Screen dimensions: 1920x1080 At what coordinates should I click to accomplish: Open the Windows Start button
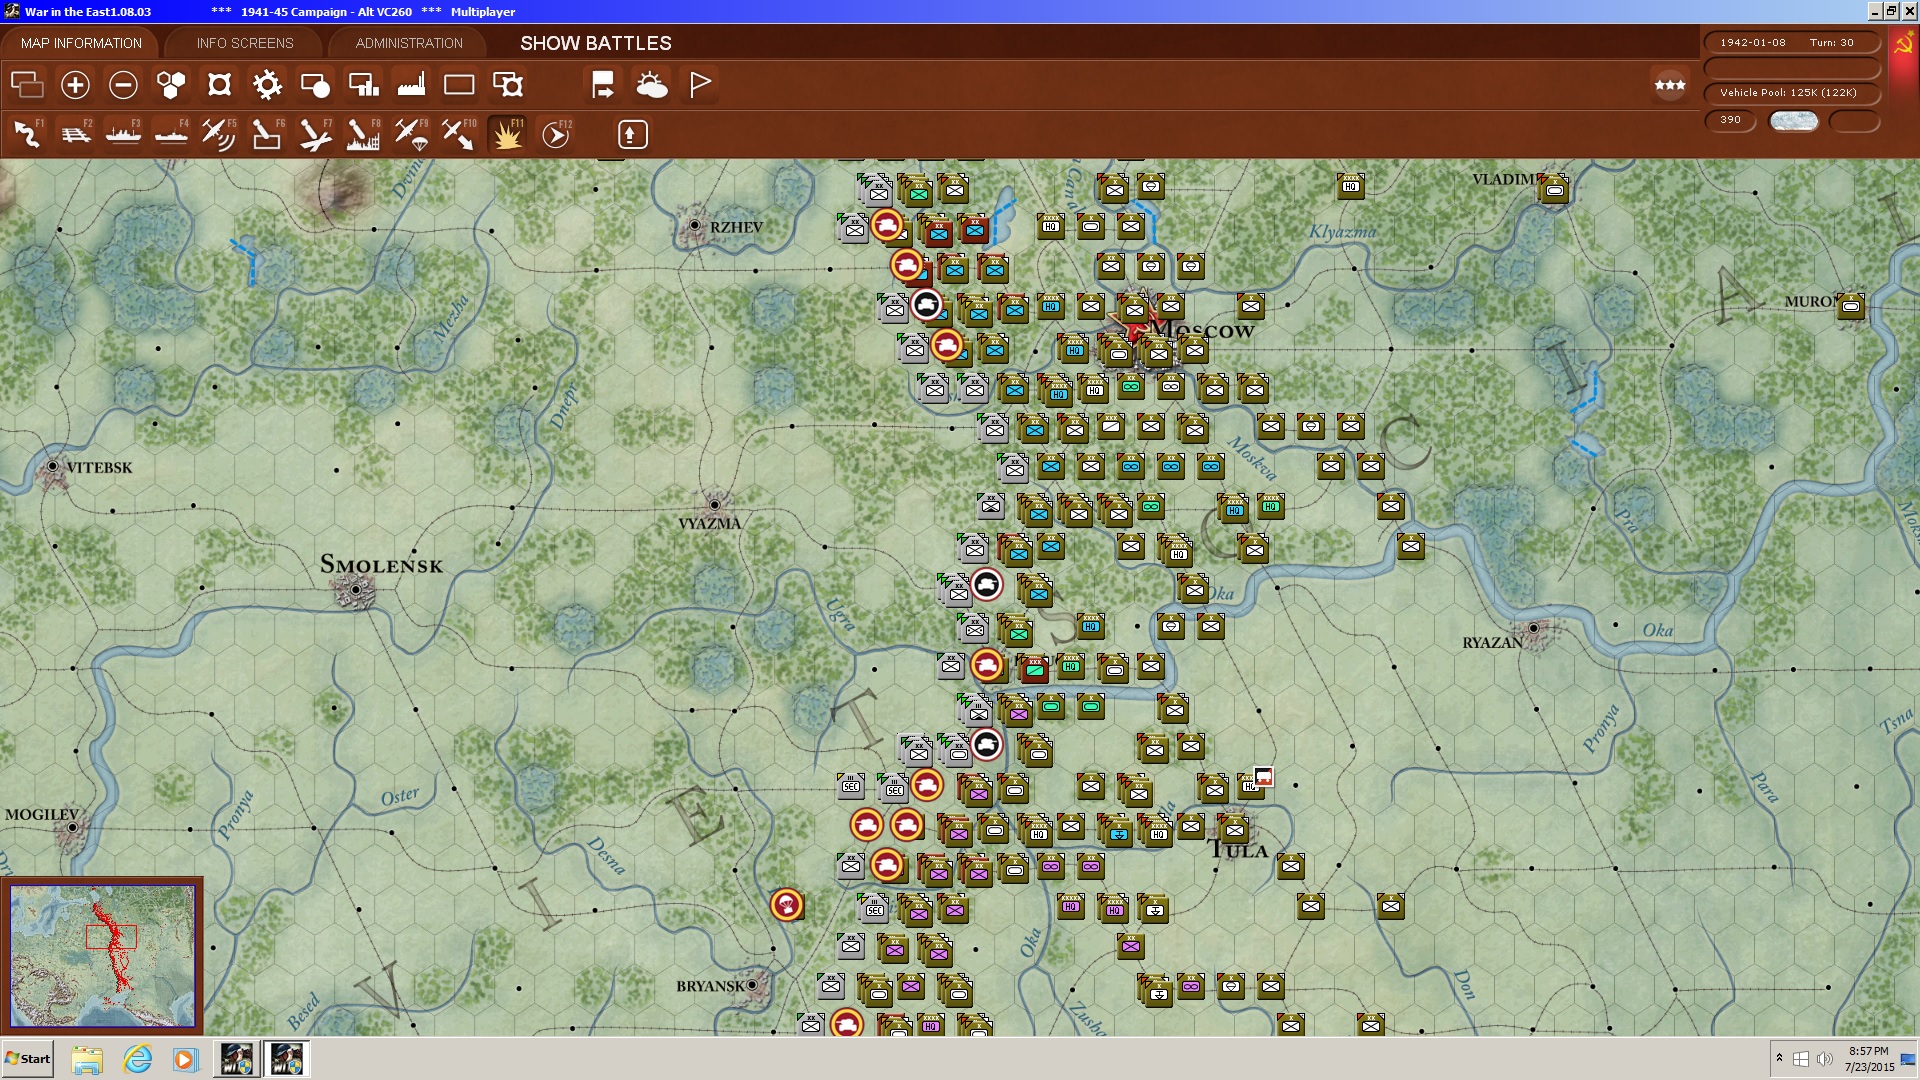(x=28, y=1059)
